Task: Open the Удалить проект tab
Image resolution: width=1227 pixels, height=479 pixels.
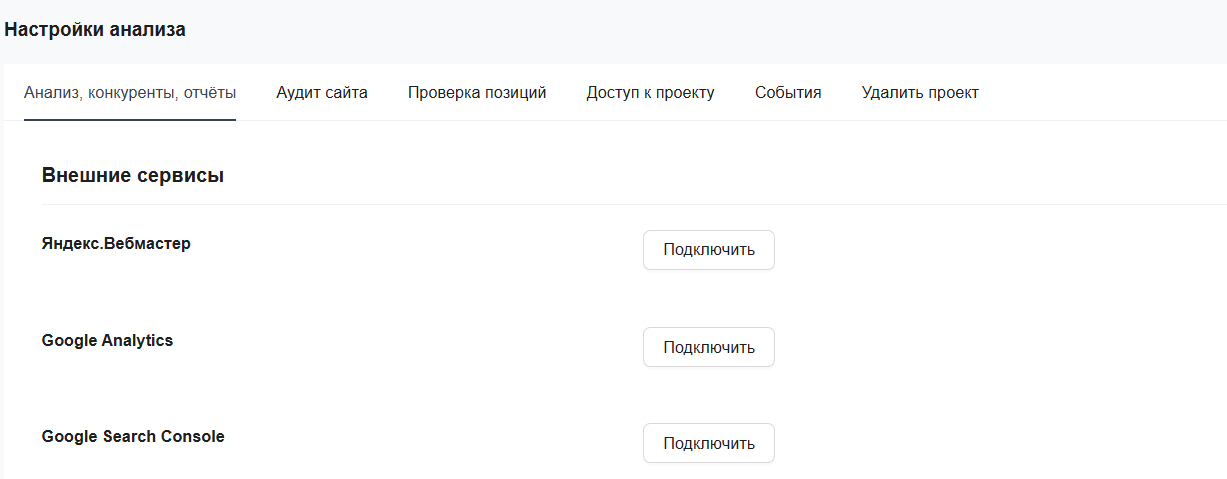Action: [920, 93]
